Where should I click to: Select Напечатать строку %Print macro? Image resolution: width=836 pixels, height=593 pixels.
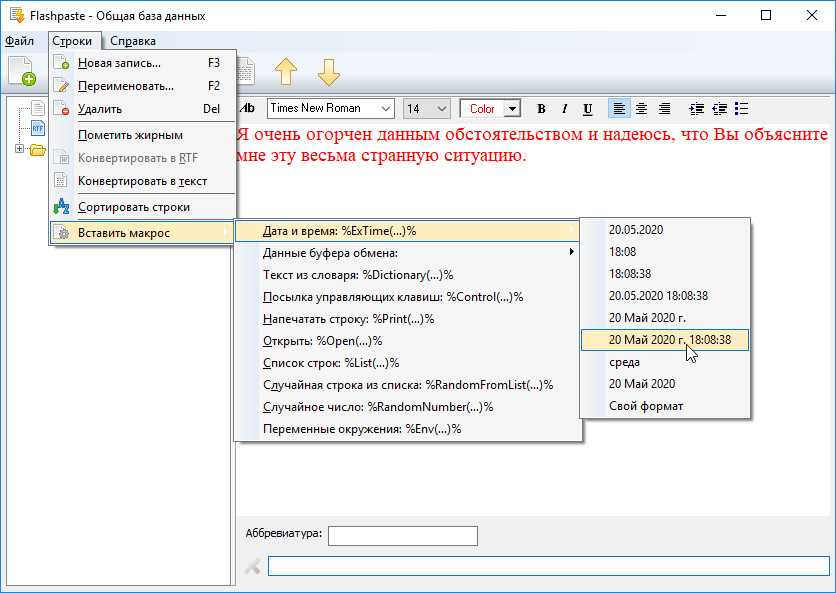coord(408,319)
